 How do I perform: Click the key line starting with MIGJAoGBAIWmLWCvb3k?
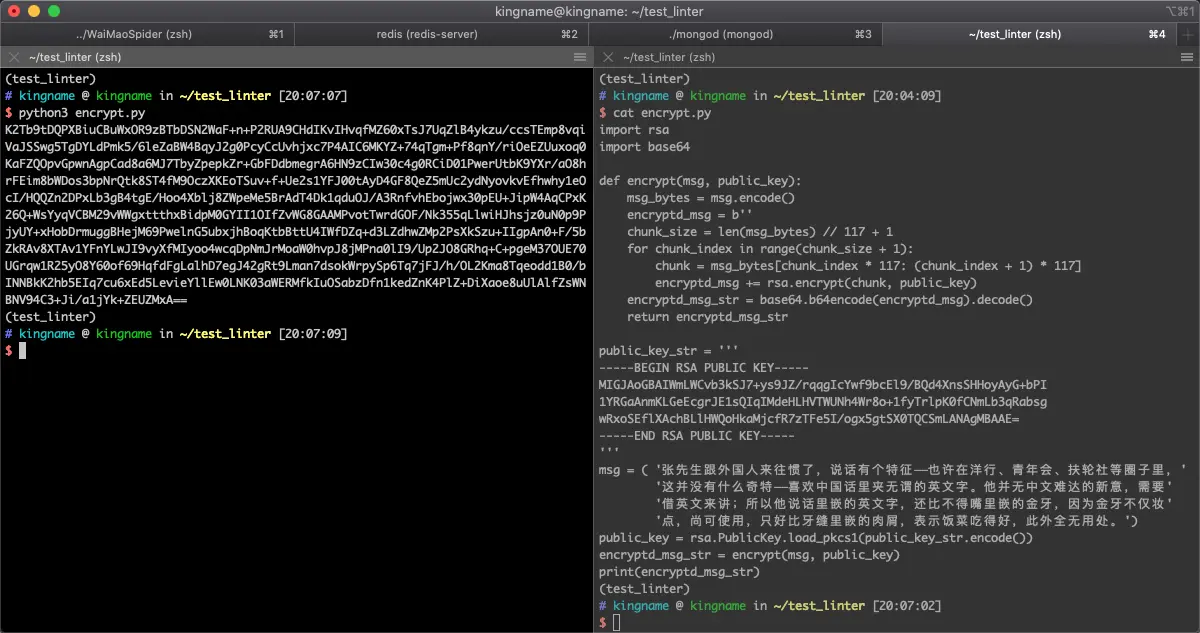pyautogui.click(x=823, y=385)
